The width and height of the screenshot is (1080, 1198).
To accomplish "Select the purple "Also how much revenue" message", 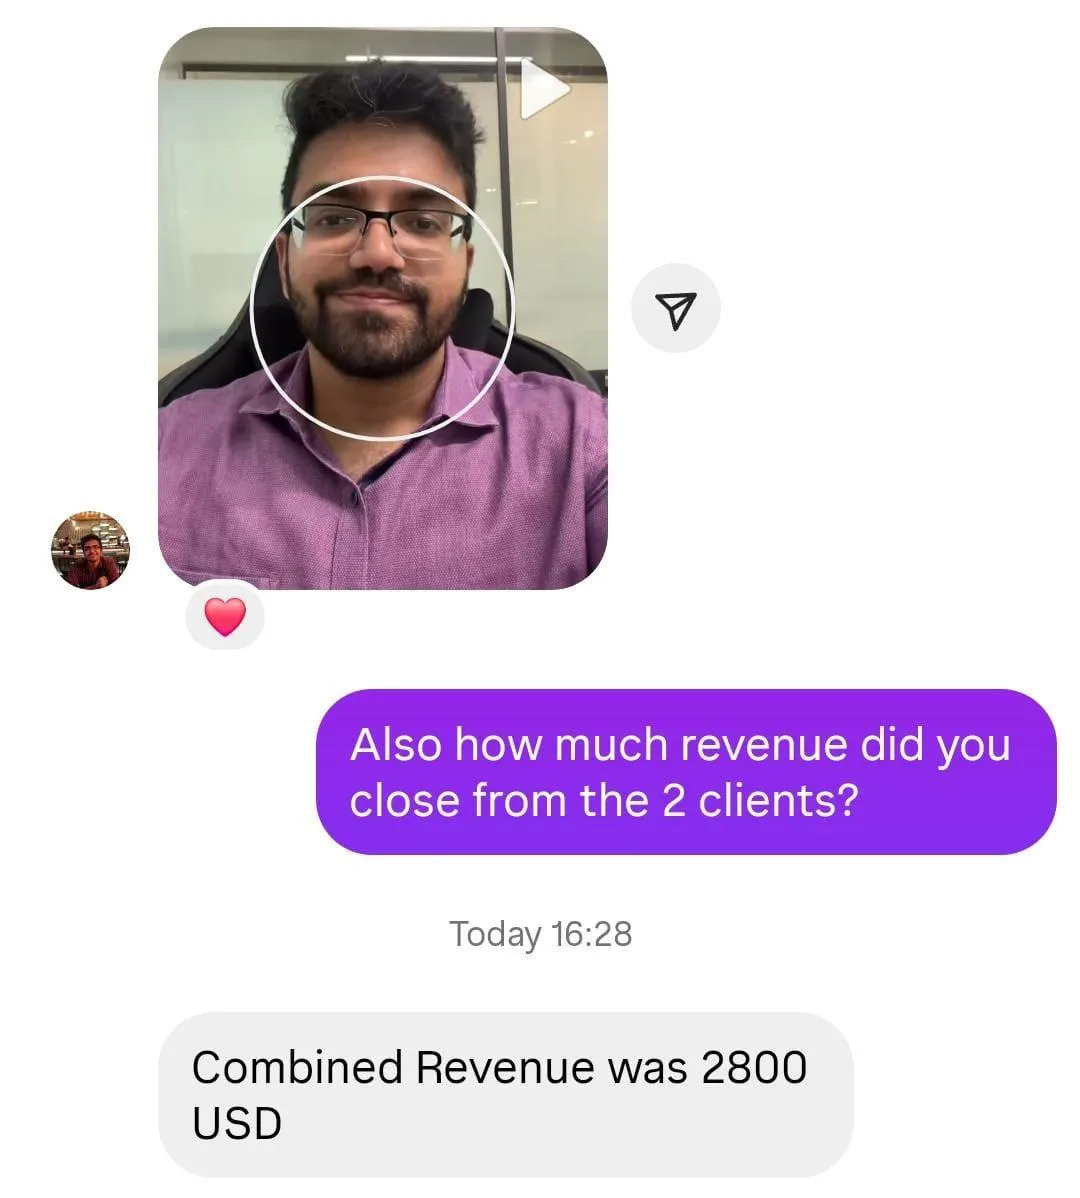I will pos(686,772).
